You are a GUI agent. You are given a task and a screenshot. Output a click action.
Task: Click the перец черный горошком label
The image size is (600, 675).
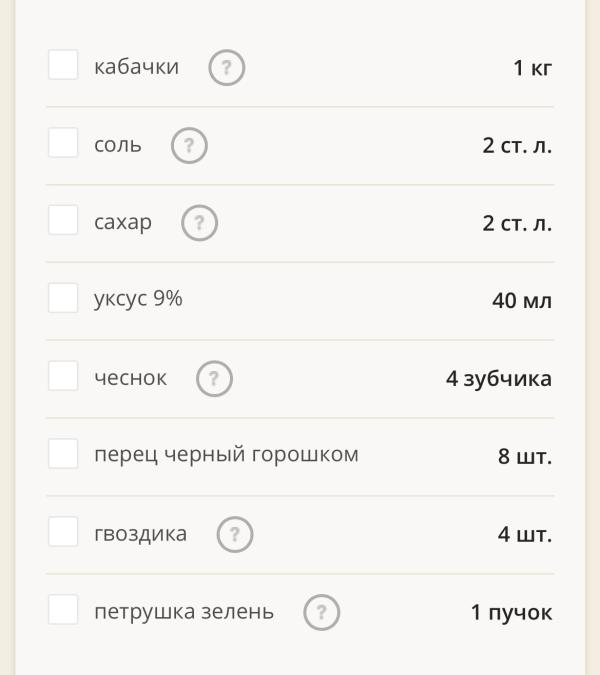click(x=226, y=455)
